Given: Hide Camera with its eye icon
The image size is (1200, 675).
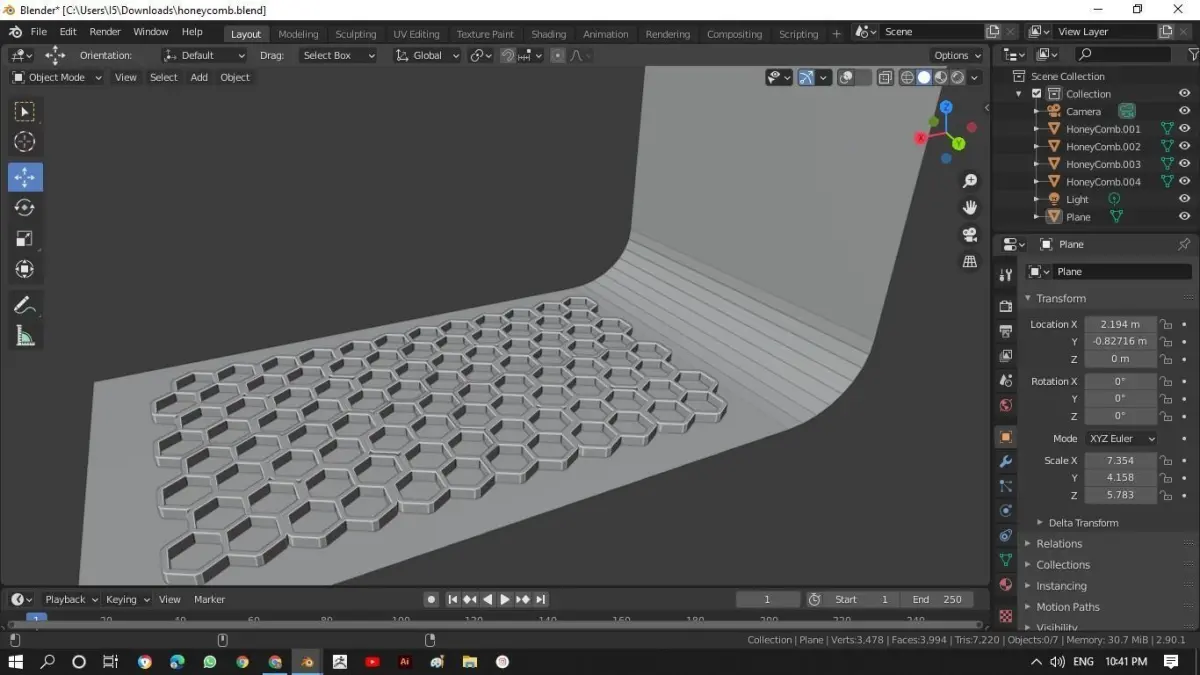Looking at the screenshot, I should pos(1184,111).
